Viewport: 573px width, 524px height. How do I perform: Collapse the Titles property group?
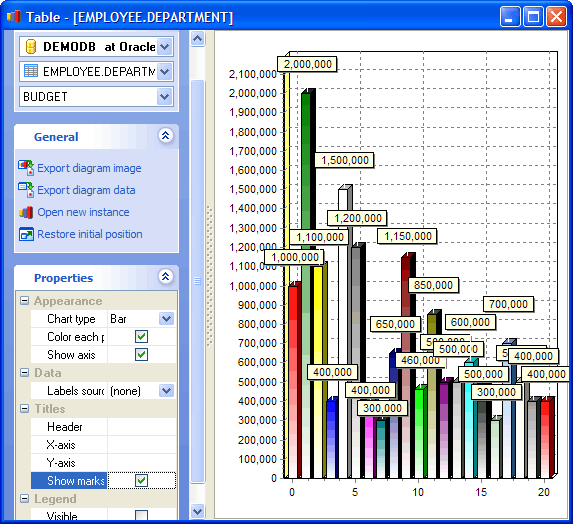[x=24, y=408]
